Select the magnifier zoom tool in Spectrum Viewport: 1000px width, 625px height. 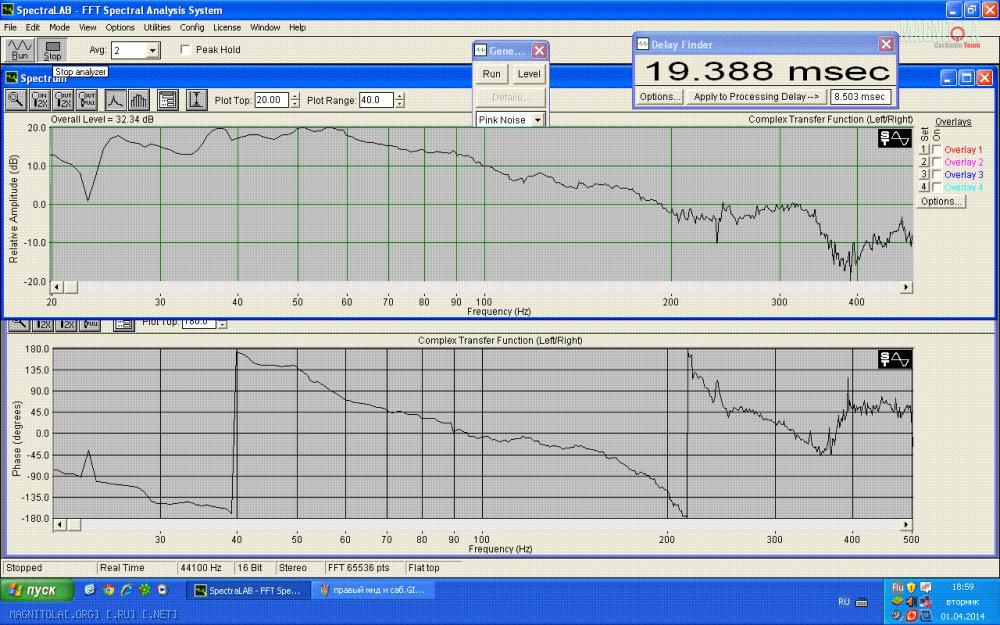(x=17, y=99)
